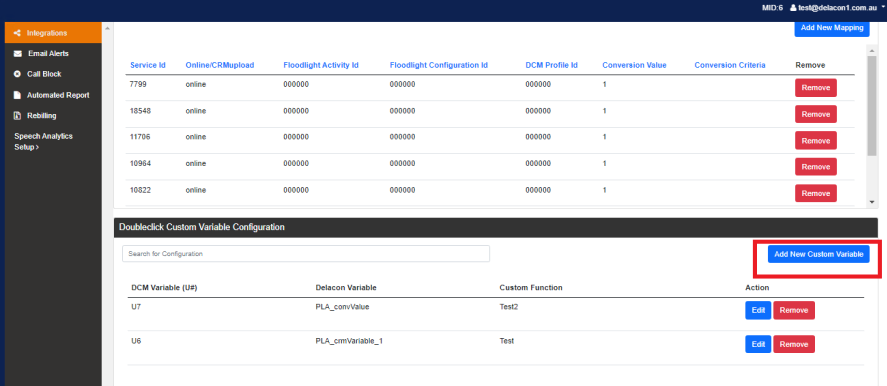Click the MID:6 label in header
The width and height of the screenshot is (887, 386).
(x=772, y=7)
